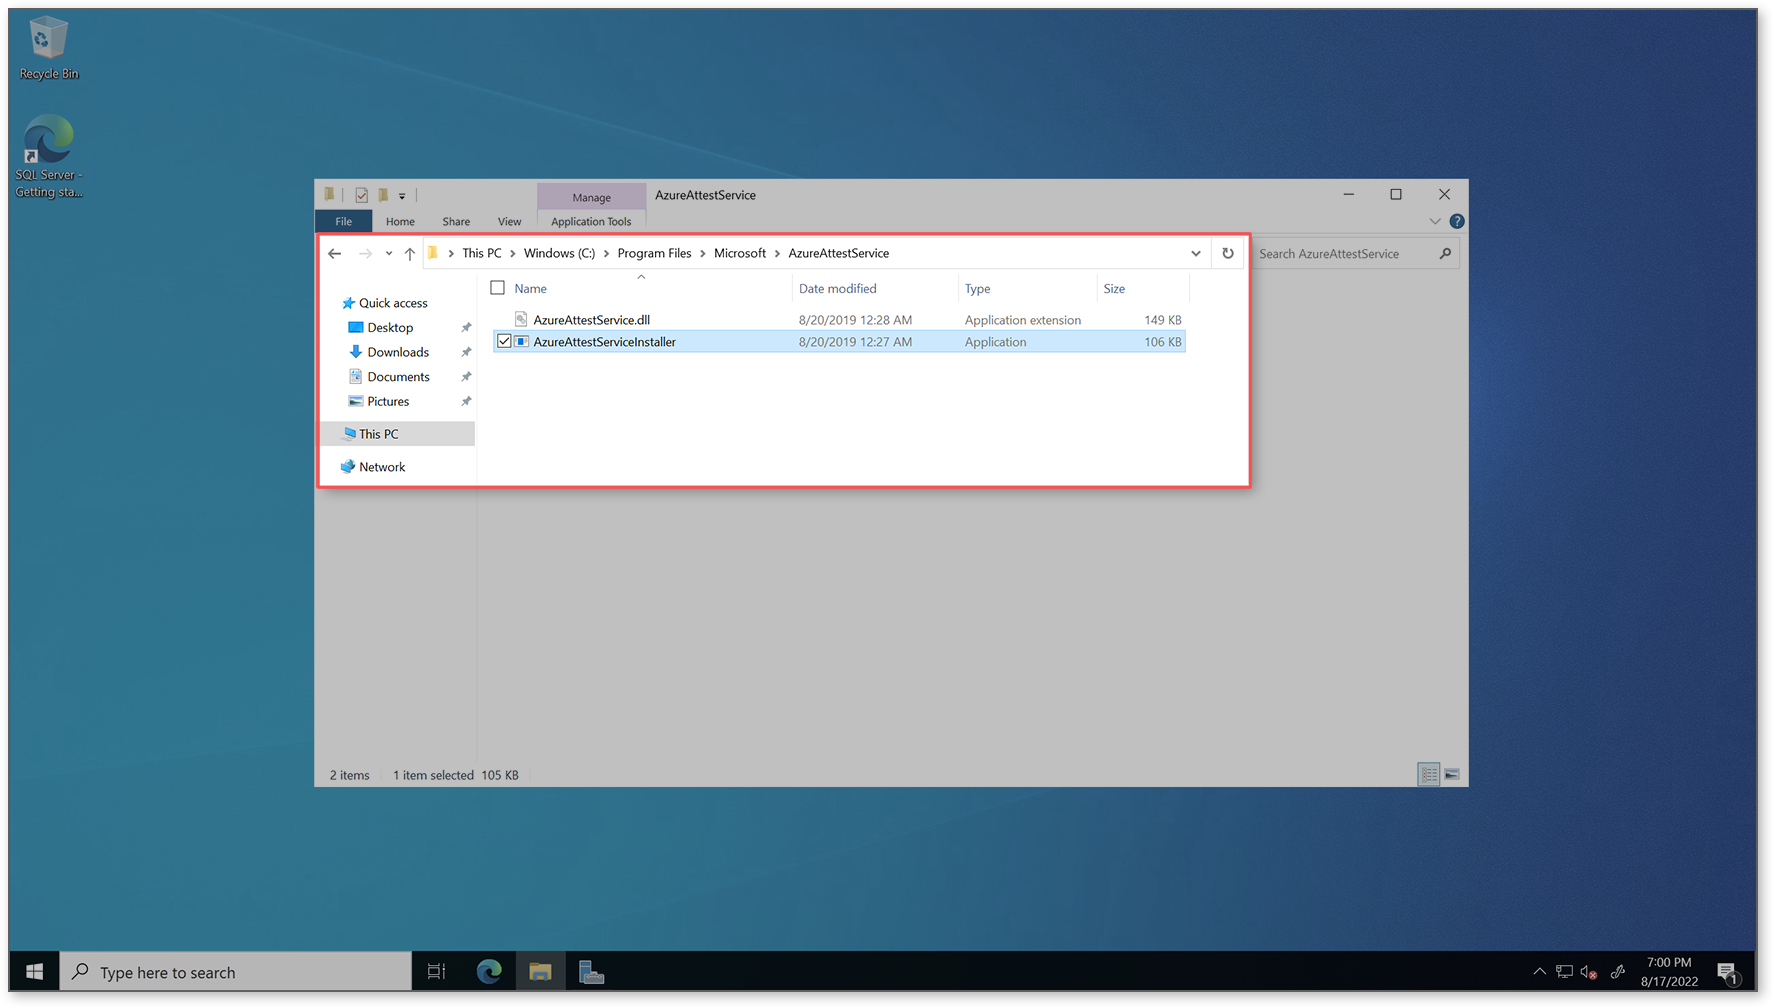1774x1008 pixels.
Task: Open Network in the navigation pane
Action: (x=381, y=467)
